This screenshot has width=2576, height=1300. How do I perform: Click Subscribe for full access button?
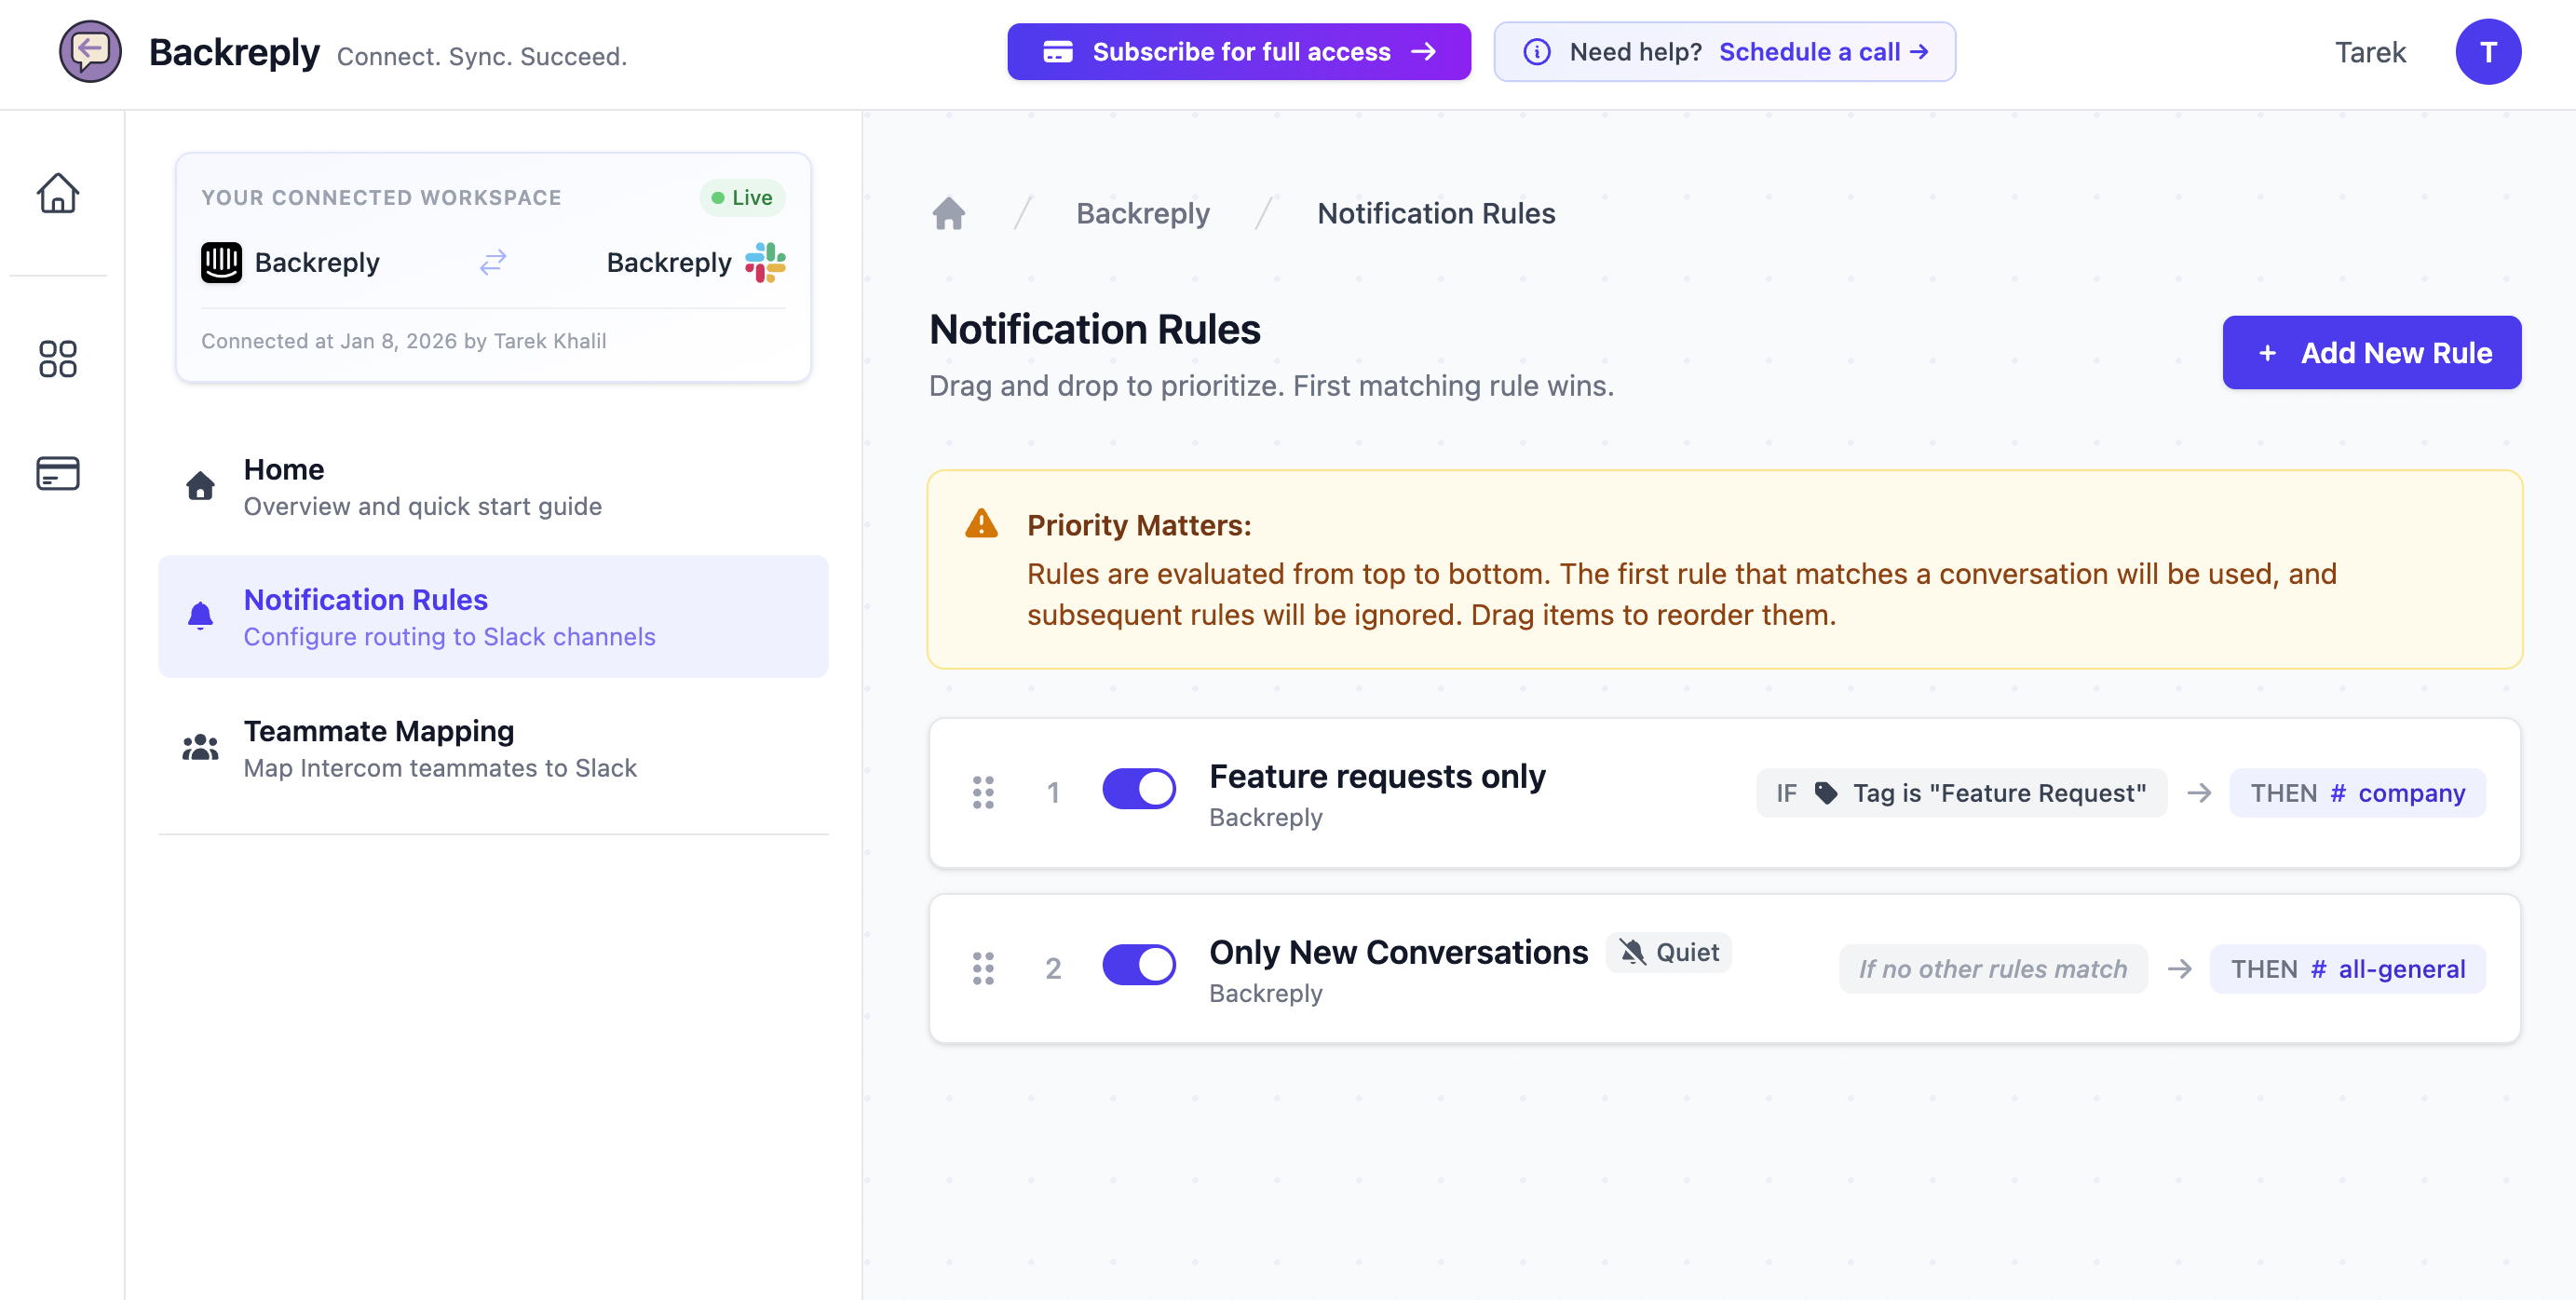(1238, 52)
